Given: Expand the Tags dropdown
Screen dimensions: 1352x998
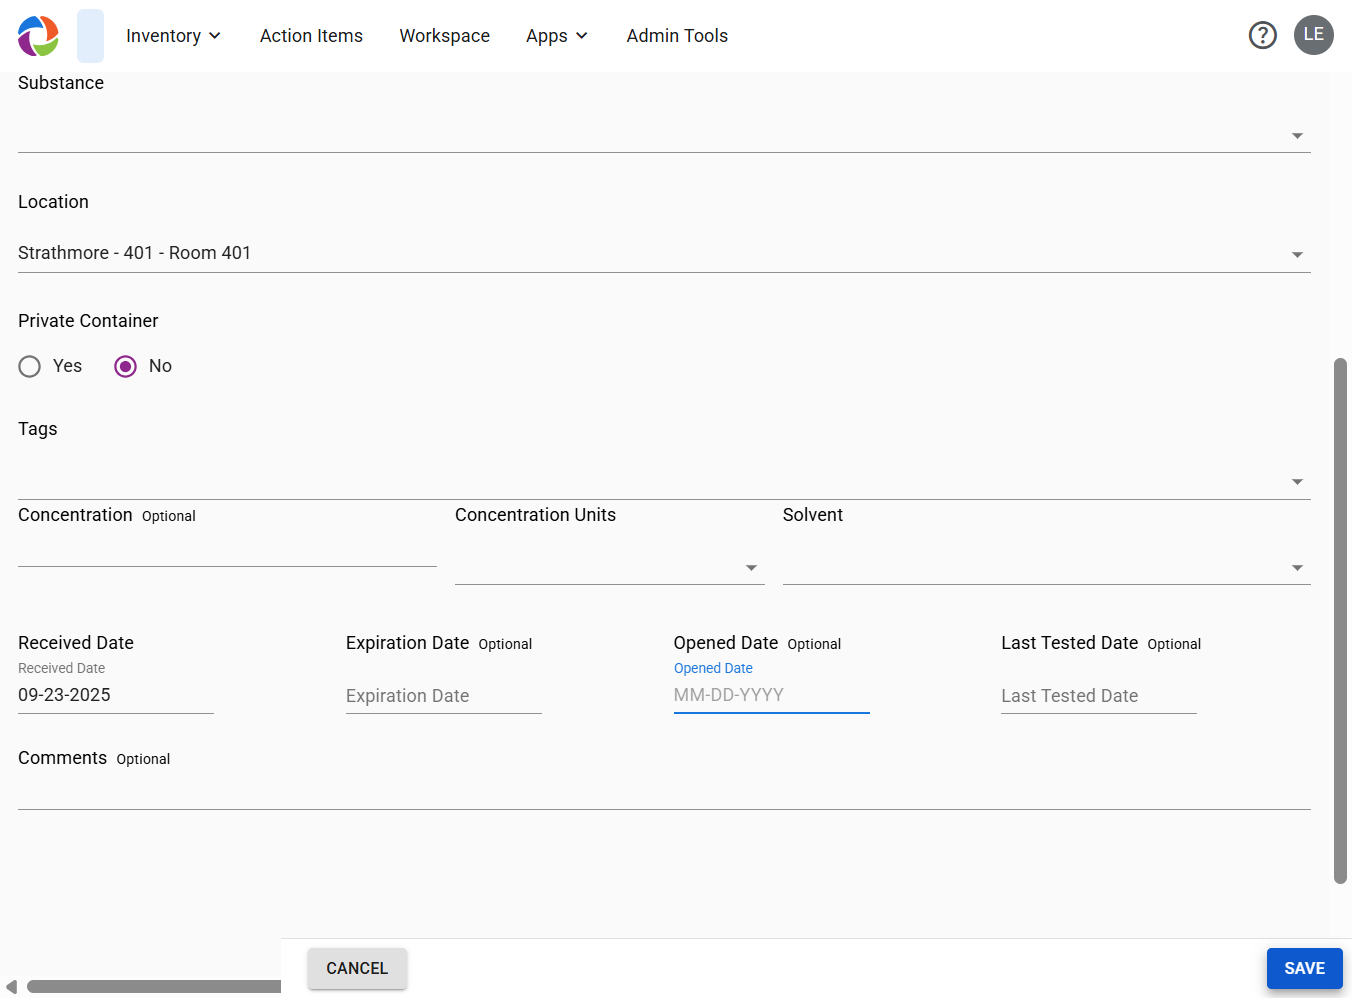Looking at the screenshot, I should coord(664,481).
